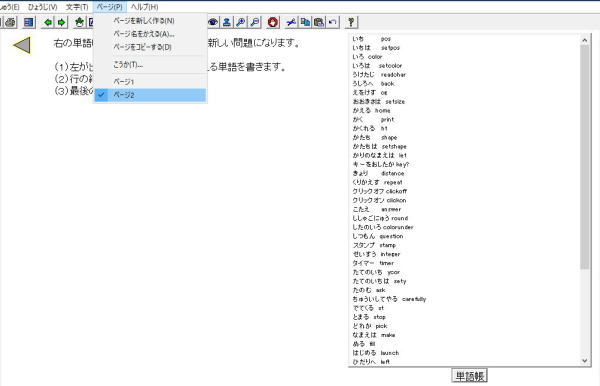600x386 pixels.
Task: Click the green right arrow next page icon
Action: click(x=61, y=23)
